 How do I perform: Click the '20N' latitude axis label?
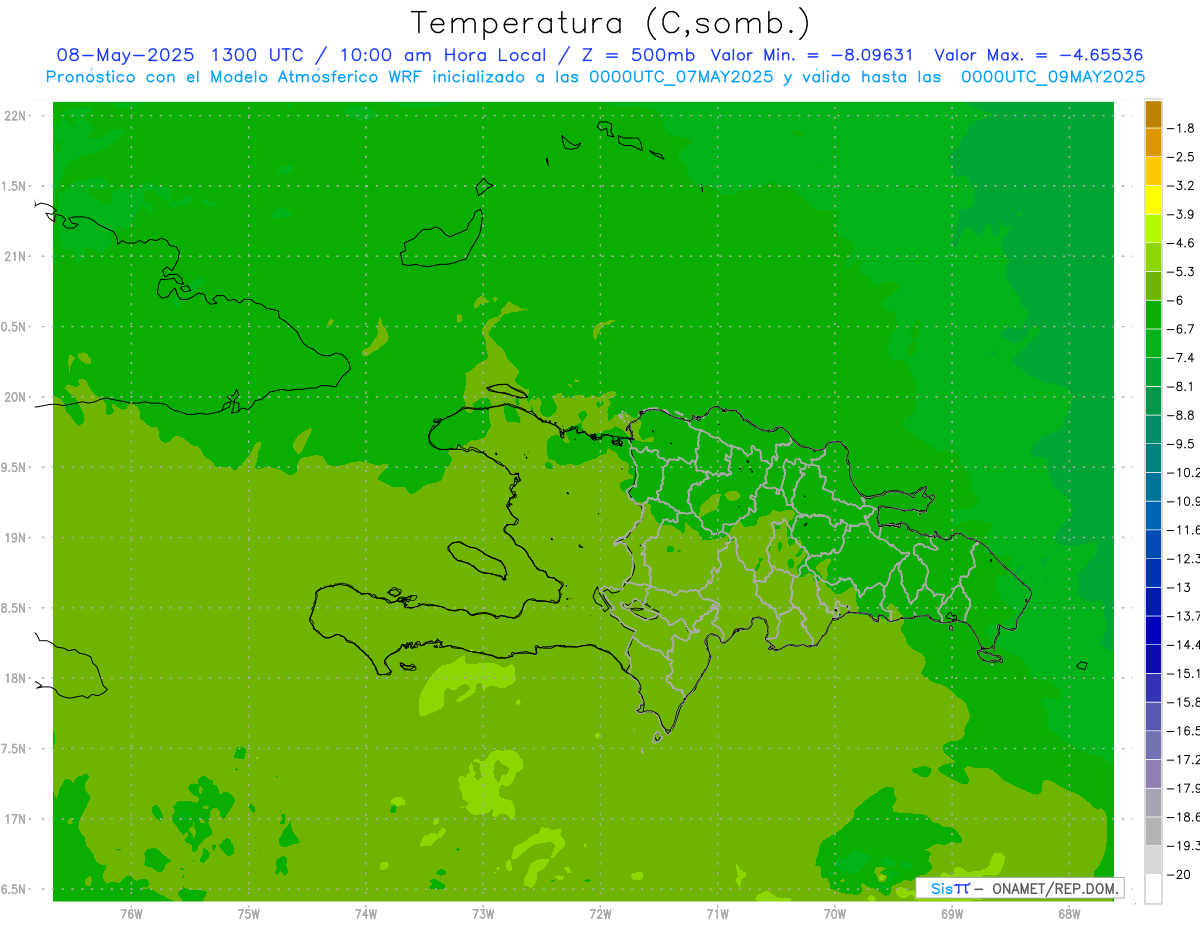pos(16,397)
